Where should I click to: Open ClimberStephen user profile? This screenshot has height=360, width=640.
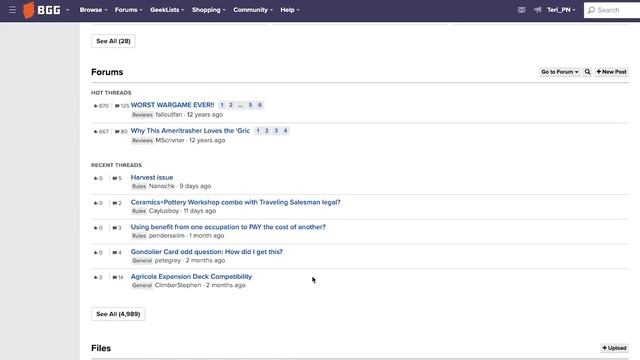coord(178,285)
